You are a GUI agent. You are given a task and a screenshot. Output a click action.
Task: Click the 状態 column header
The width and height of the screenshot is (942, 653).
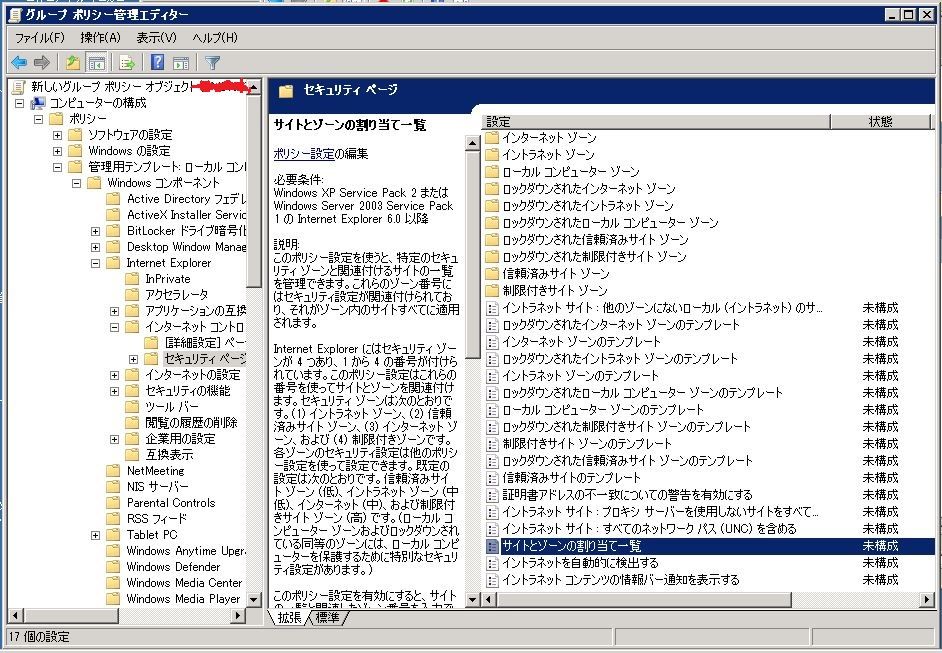pyautogui.click(x=880, y=121)
